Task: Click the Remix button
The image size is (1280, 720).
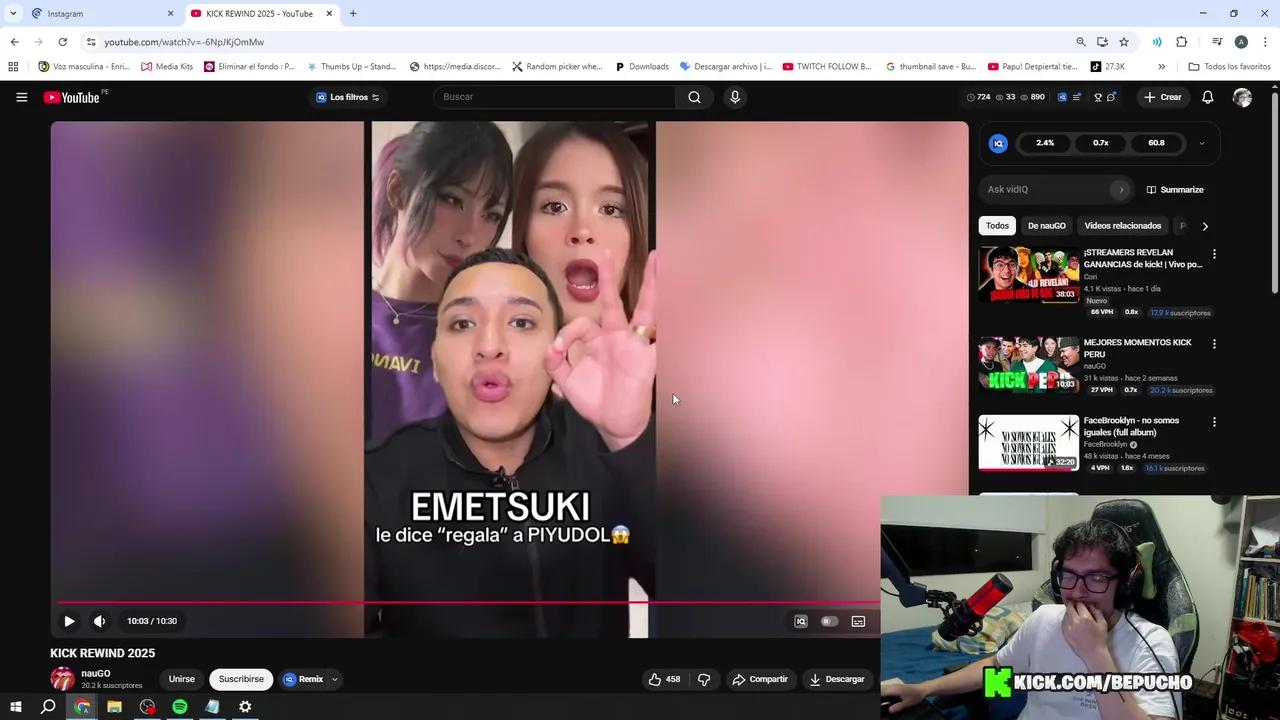Action: pos(304,679)
